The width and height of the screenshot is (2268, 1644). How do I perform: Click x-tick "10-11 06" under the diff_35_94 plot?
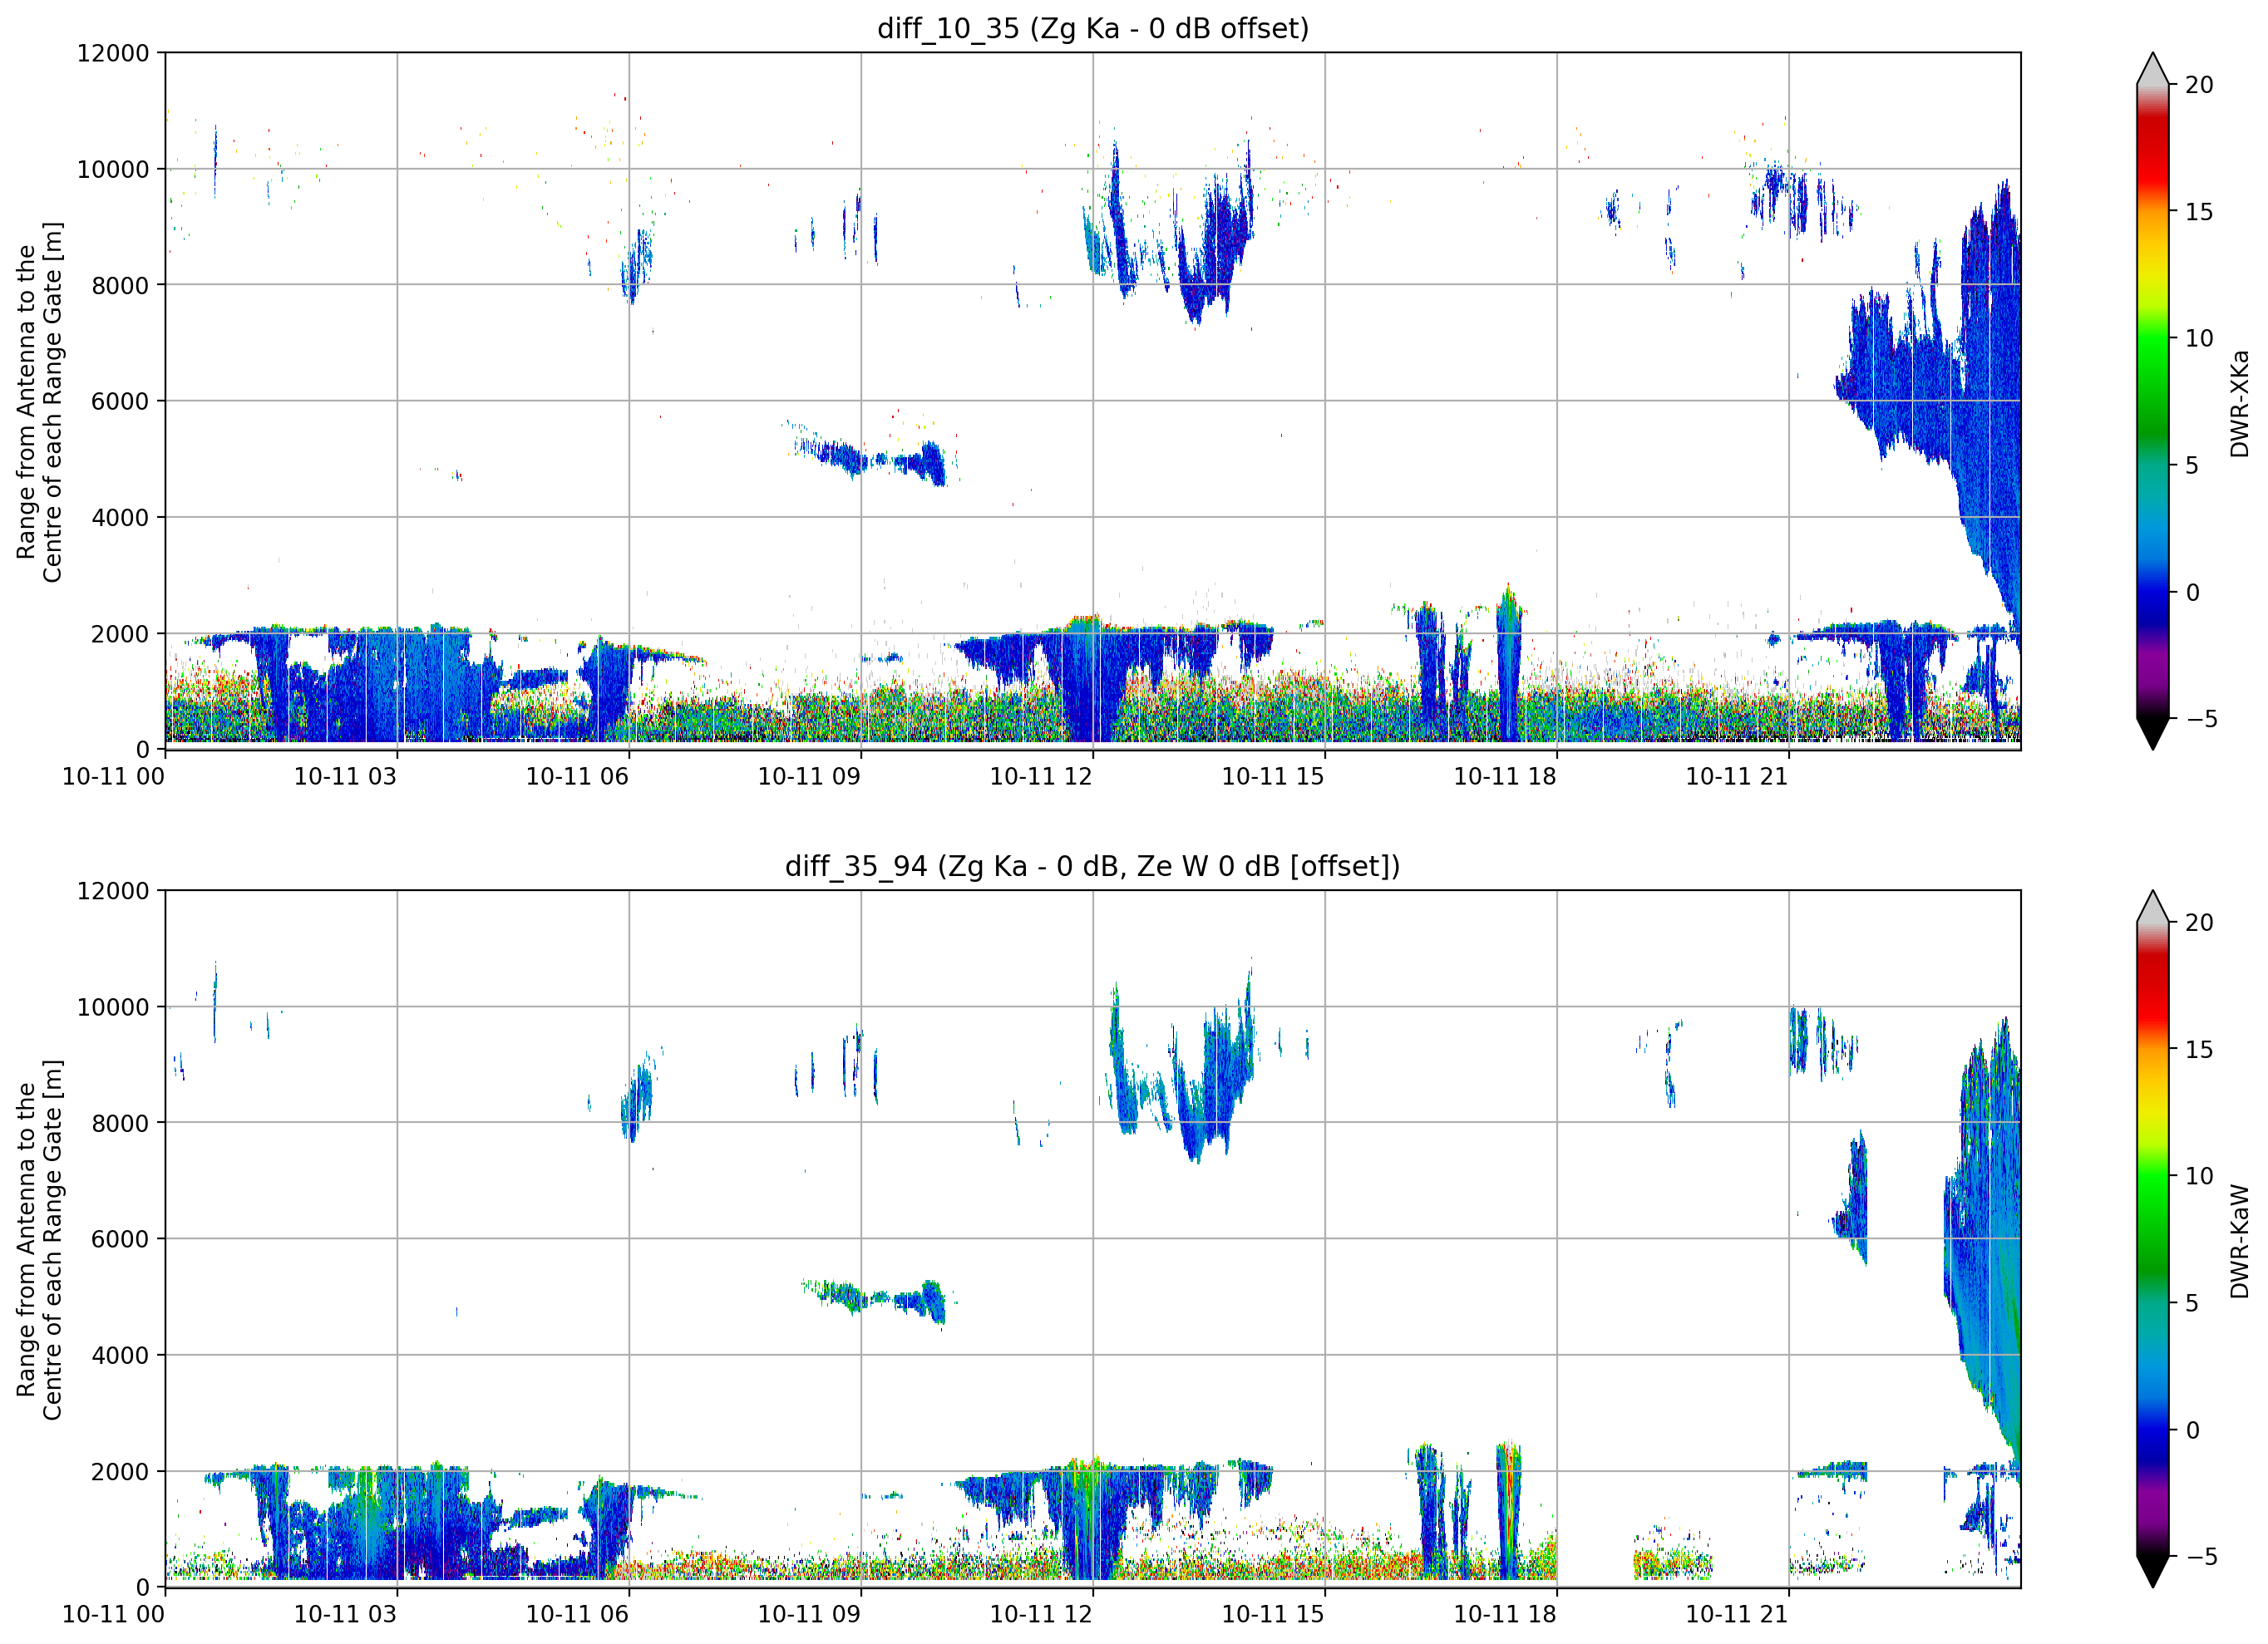[x=577, y=1615]
